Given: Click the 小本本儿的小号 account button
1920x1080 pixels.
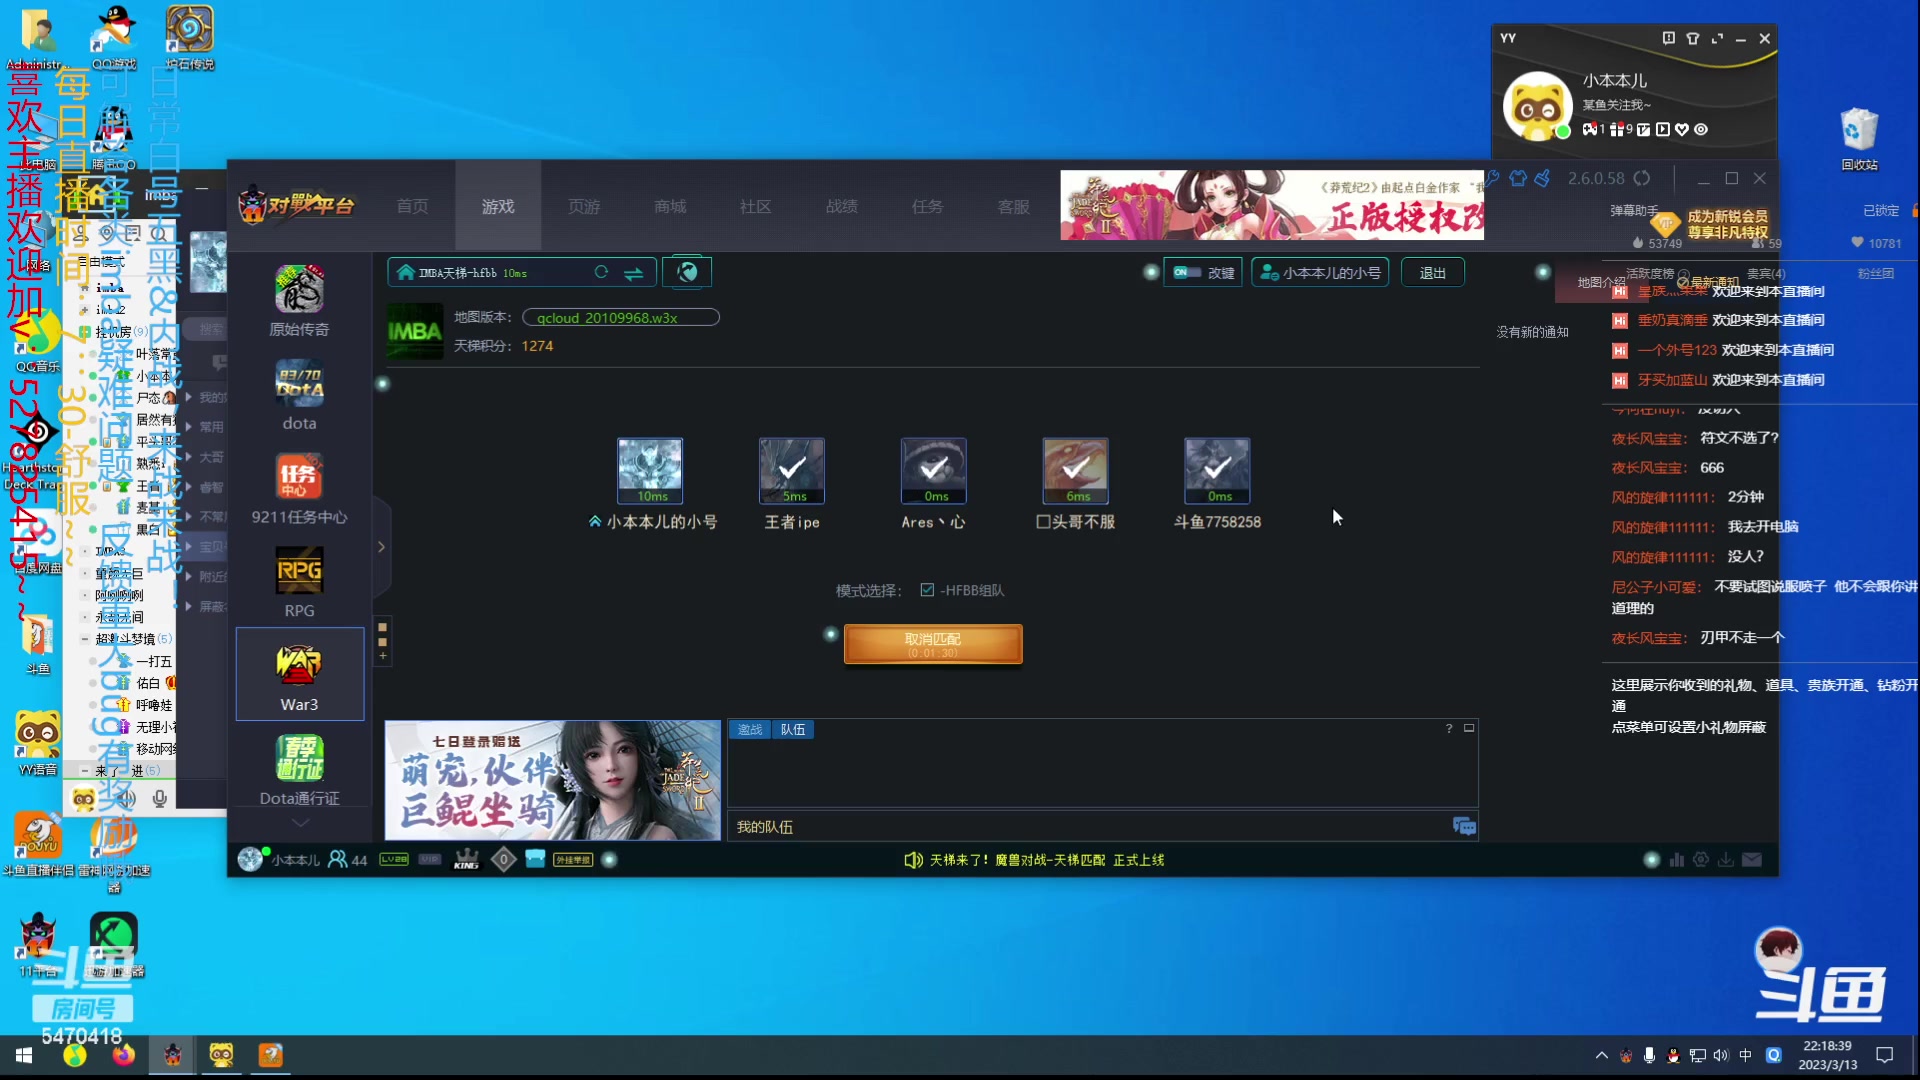Looking at the screenshot, I should click(x=1320, y=272).
